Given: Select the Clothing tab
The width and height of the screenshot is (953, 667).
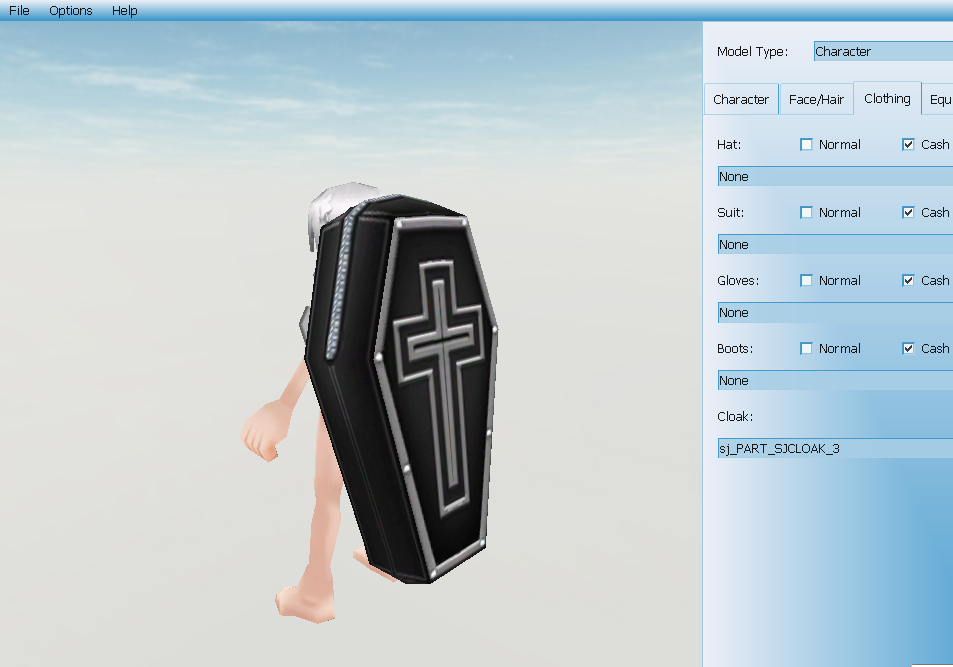Looking at the screenshot, I should pos(887,99).
